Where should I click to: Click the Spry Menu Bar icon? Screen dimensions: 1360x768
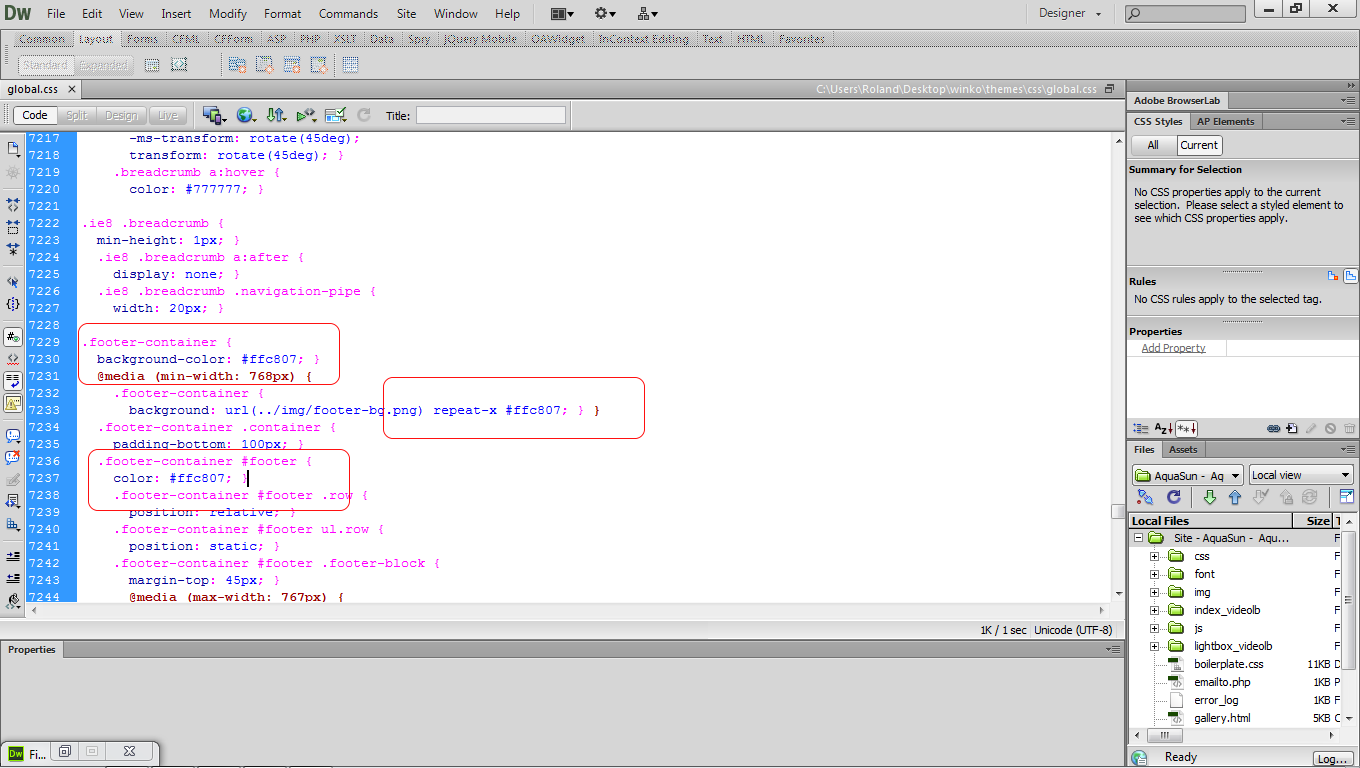pos(237,65)
